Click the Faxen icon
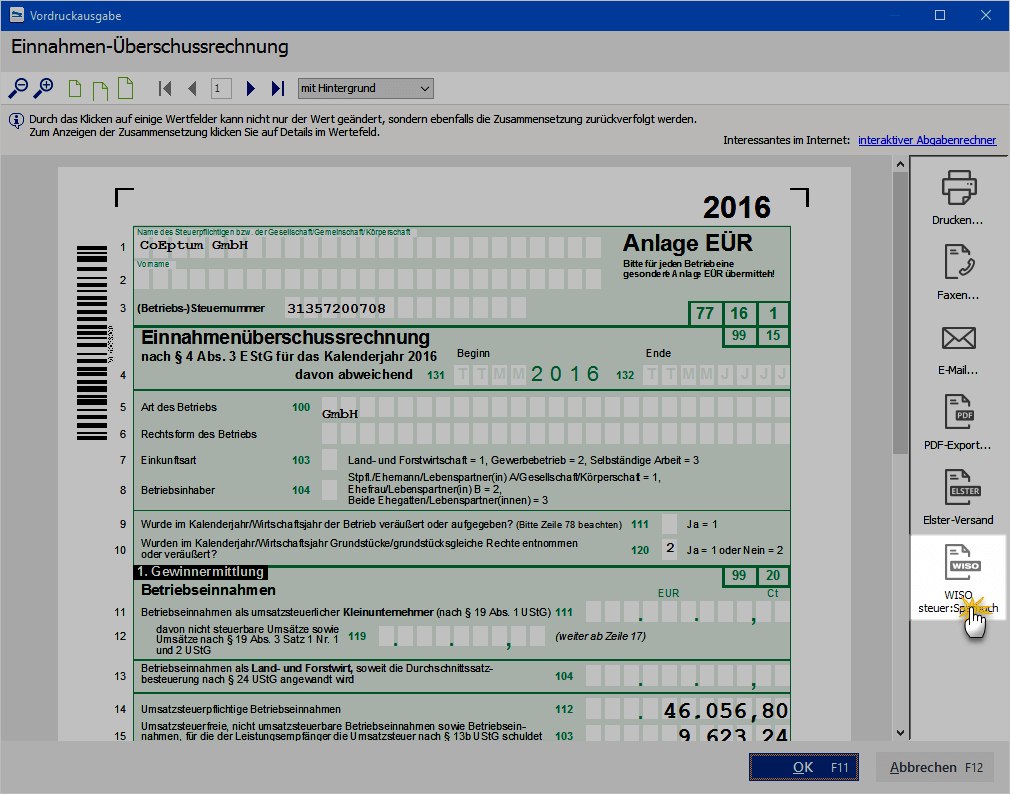The height and width of the screenshot is (794, 1010). [959, 262]
